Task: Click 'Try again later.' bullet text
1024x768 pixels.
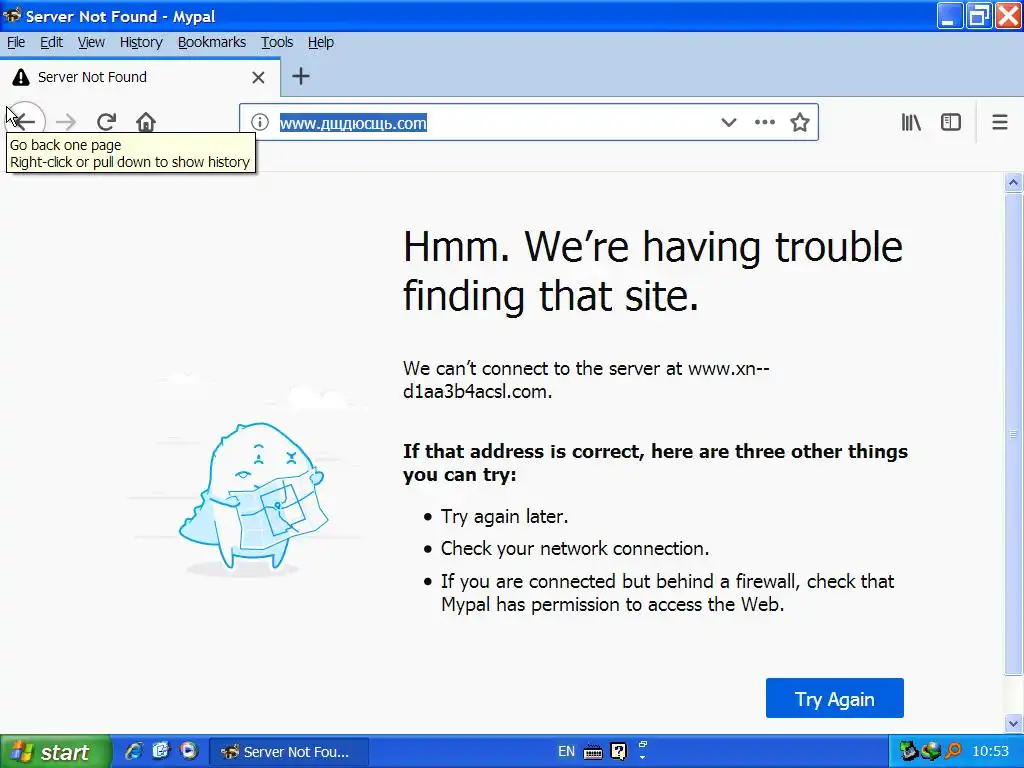Action: (x=504, y=517)
